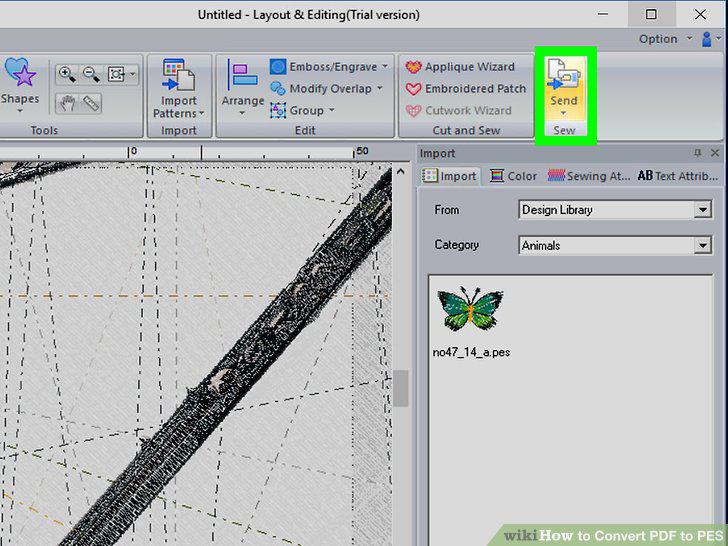Select the Zoom Out magnifier tool

coord(91,74)
